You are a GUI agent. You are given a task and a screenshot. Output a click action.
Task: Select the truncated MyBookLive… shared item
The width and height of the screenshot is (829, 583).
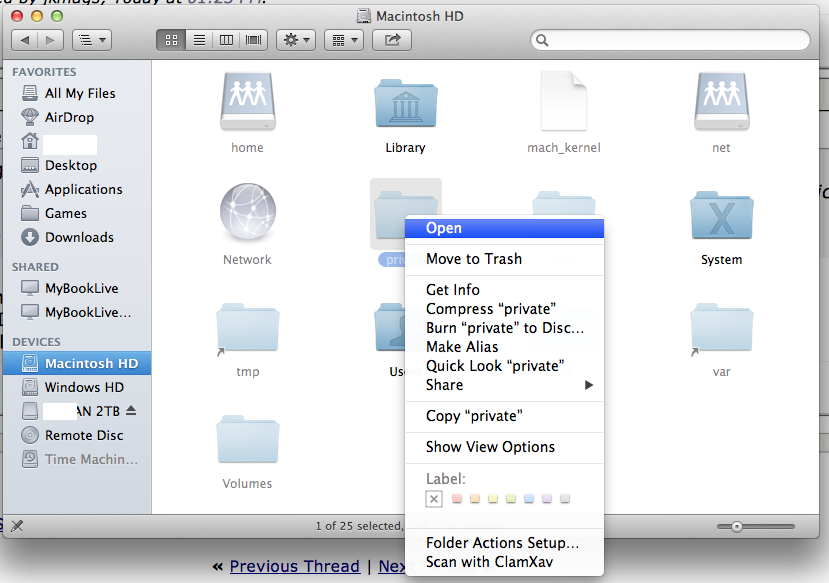coord(77,312)
